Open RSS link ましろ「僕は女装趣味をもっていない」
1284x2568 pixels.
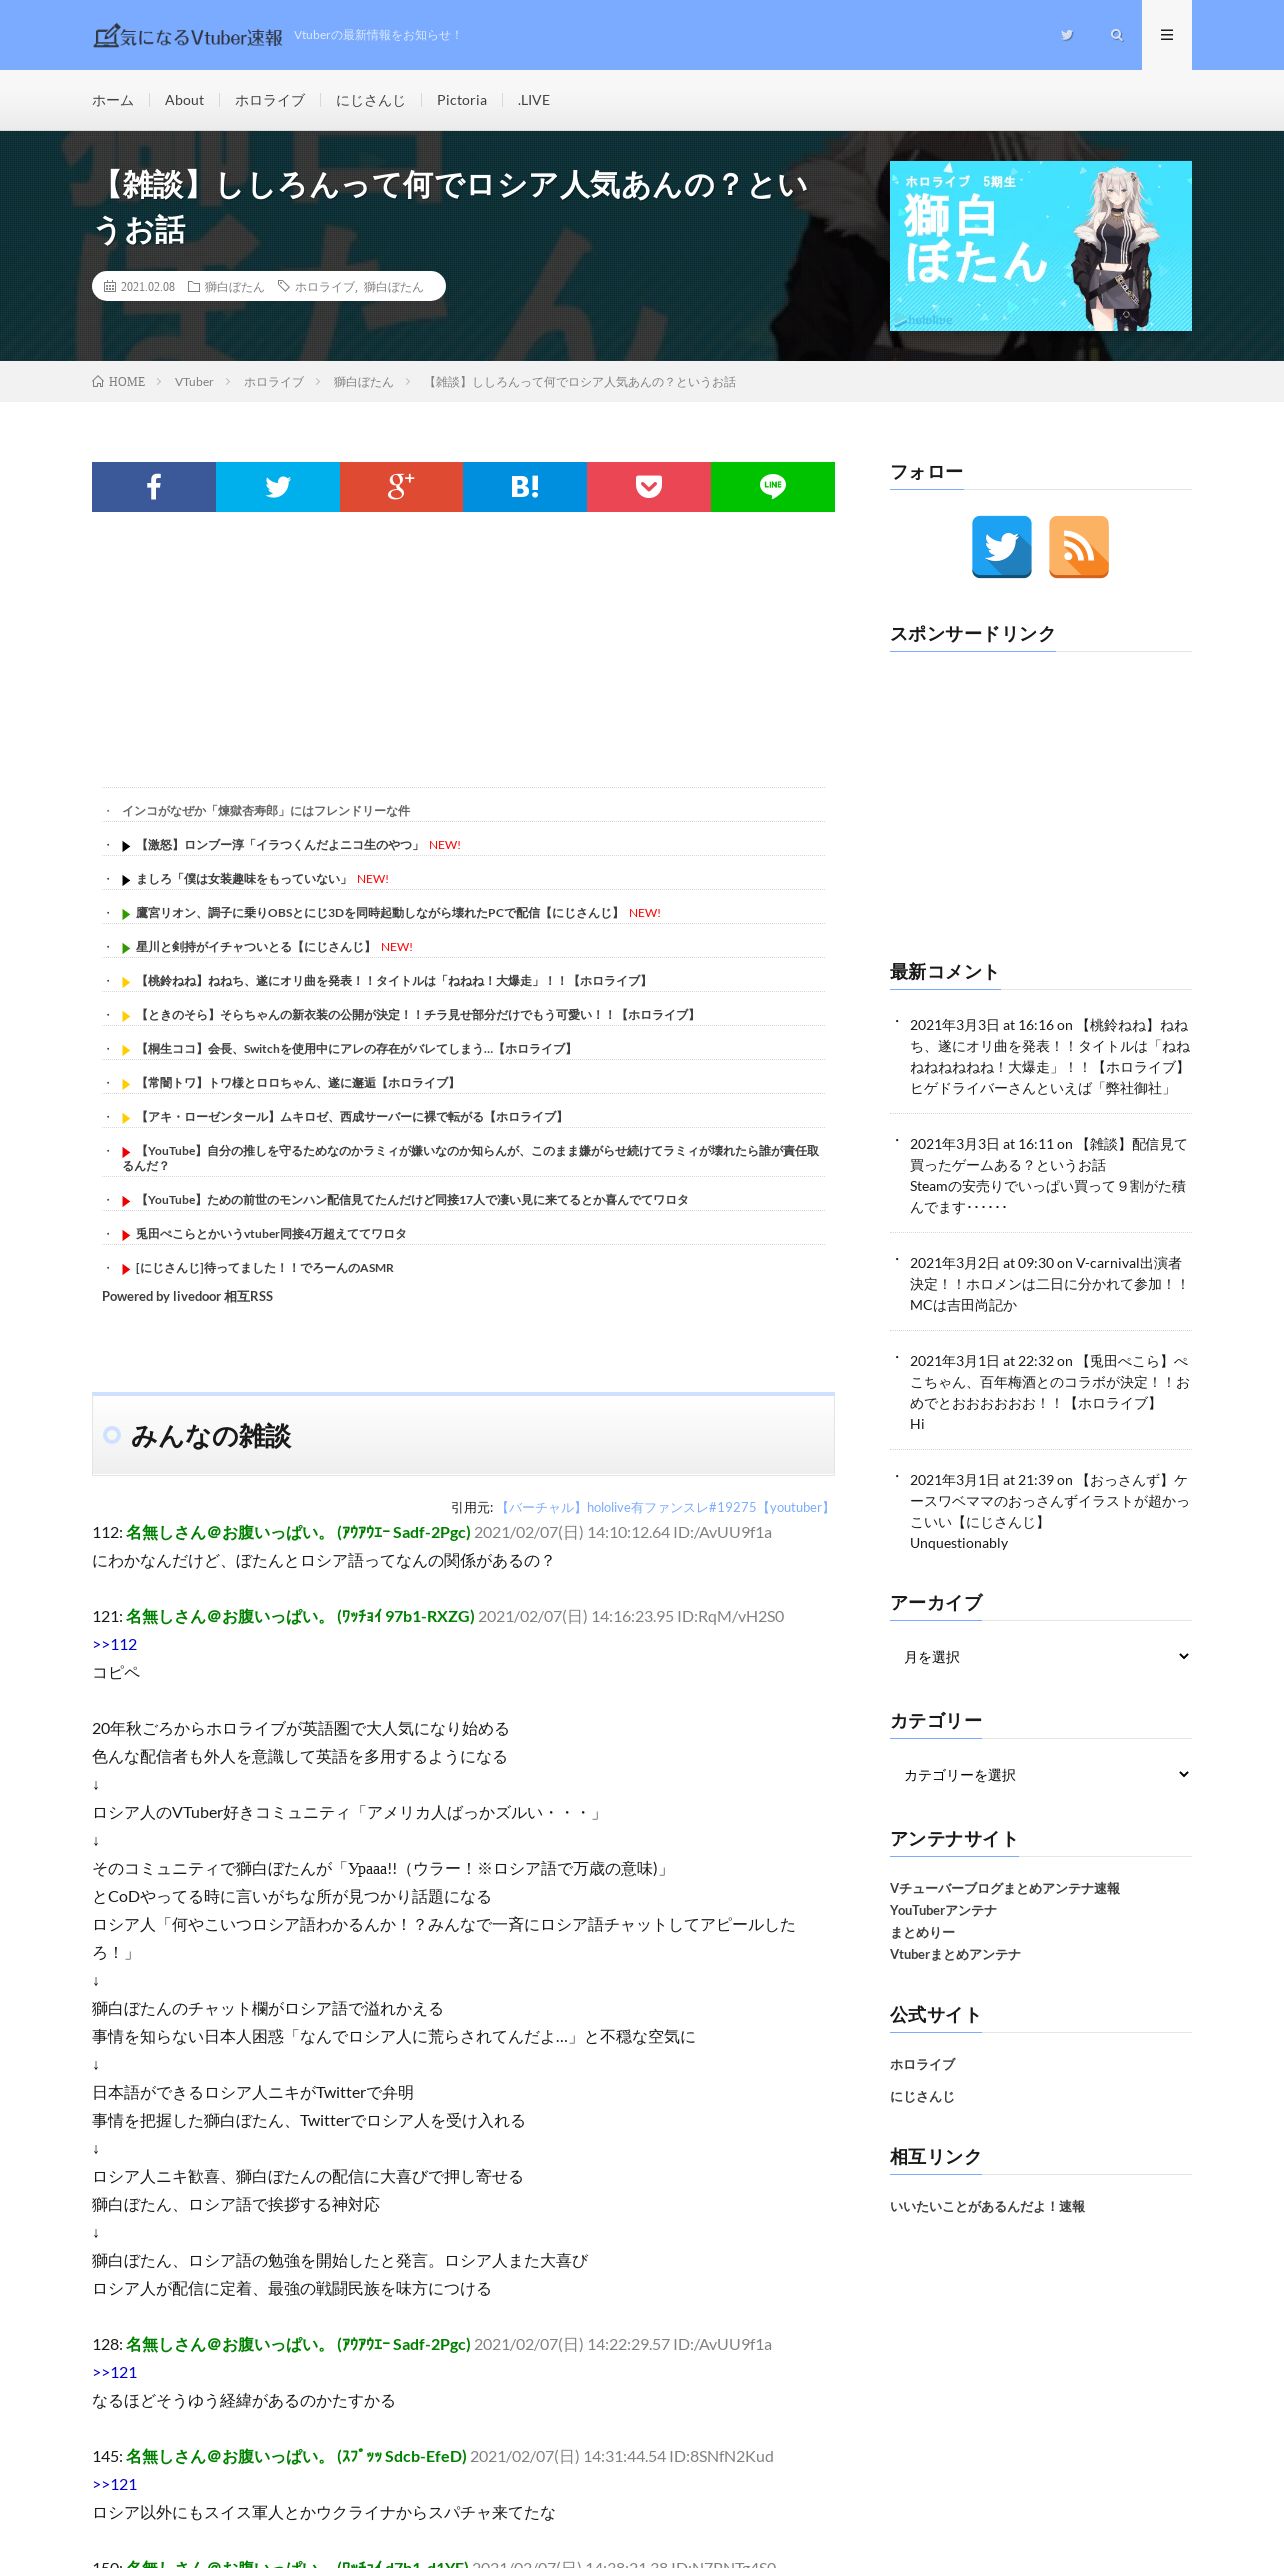[x=243, y=879]
